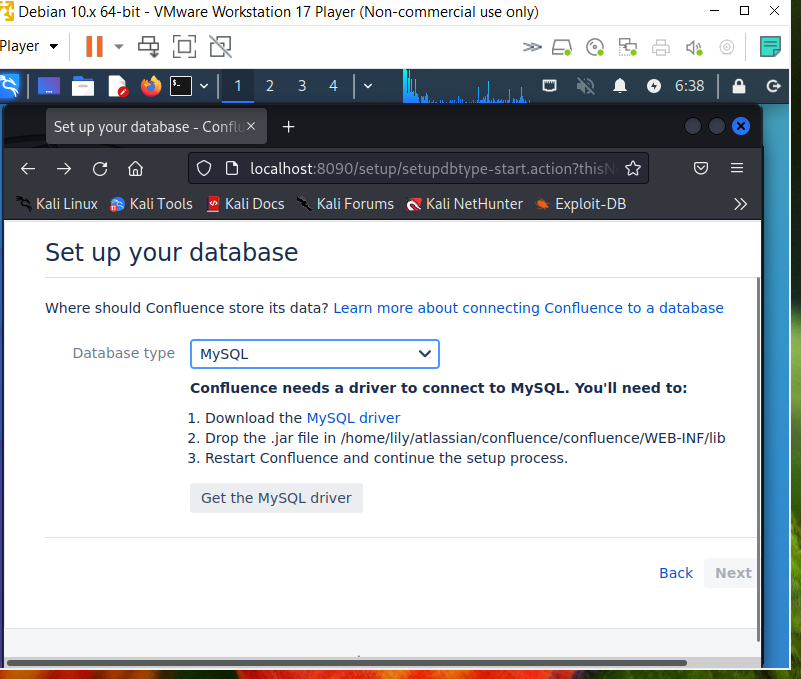Image resolution: width=801 pixels, height=679 pixels.
Task: Click the tracking protection shield icon
Action: (204, 168)
